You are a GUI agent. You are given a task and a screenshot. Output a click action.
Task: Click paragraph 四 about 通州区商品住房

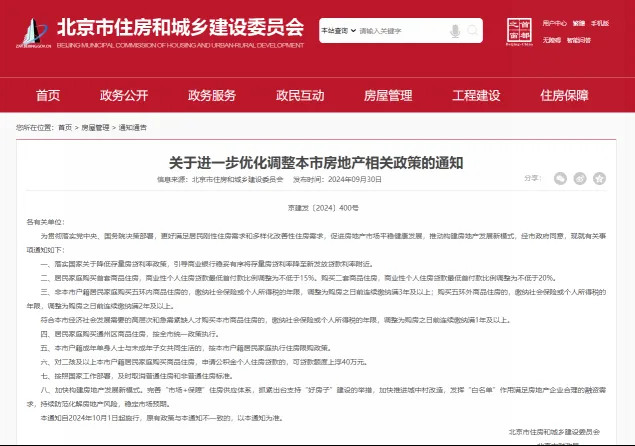(130, 334)
